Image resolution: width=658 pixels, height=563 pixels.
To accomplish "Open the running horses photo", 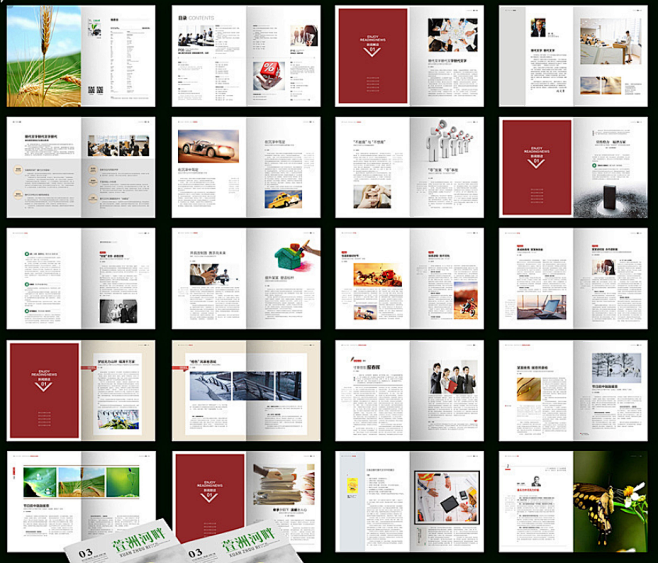I will (x=378, y=273).
